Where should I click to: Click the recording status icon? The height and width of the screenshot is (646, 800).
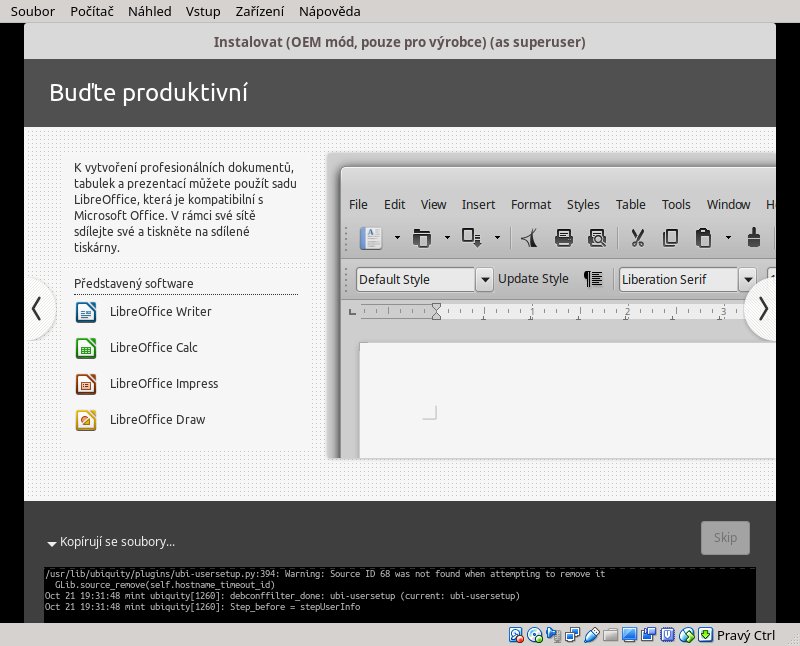[x=648, y=635]
